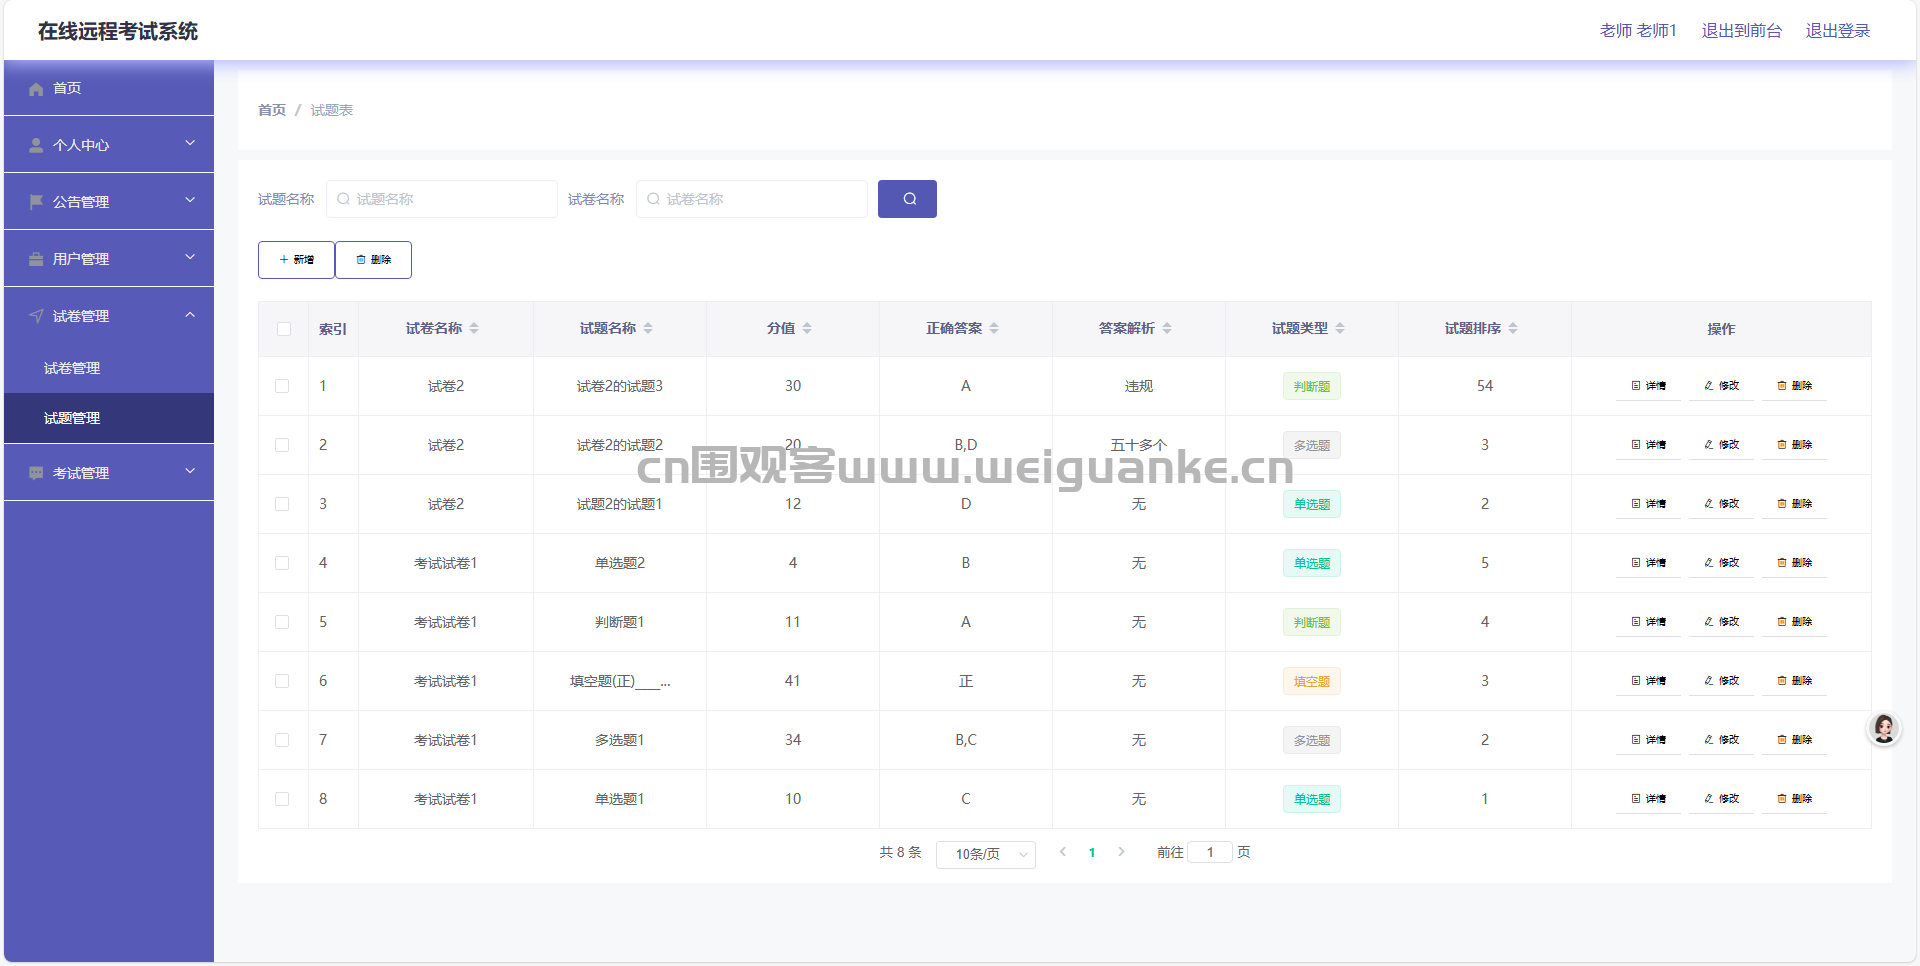Delete (删除) the 填空题 row 6
Screen dimensions: 1920x966
click(1794, 681)
